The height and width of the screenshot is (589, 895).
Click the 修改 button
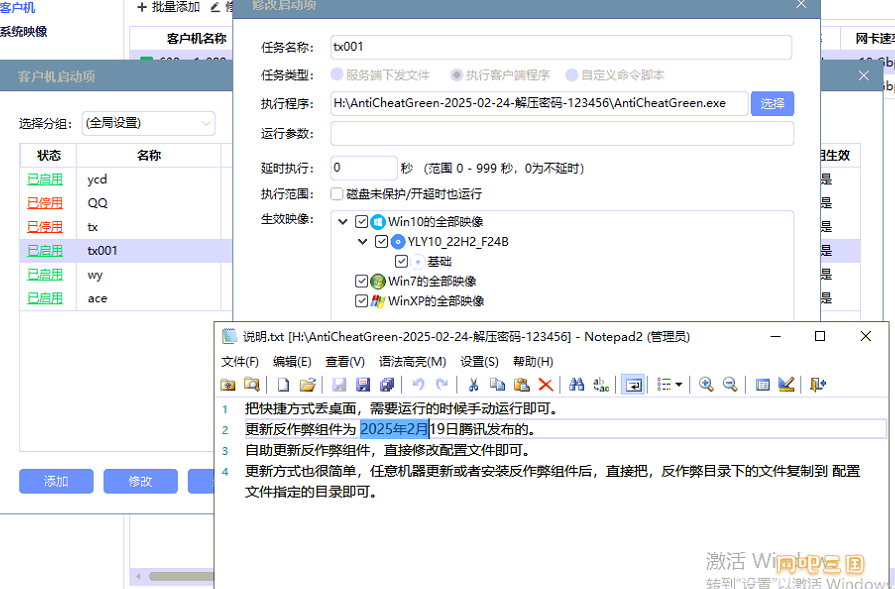pyautogui.click(x=140, y=481)
